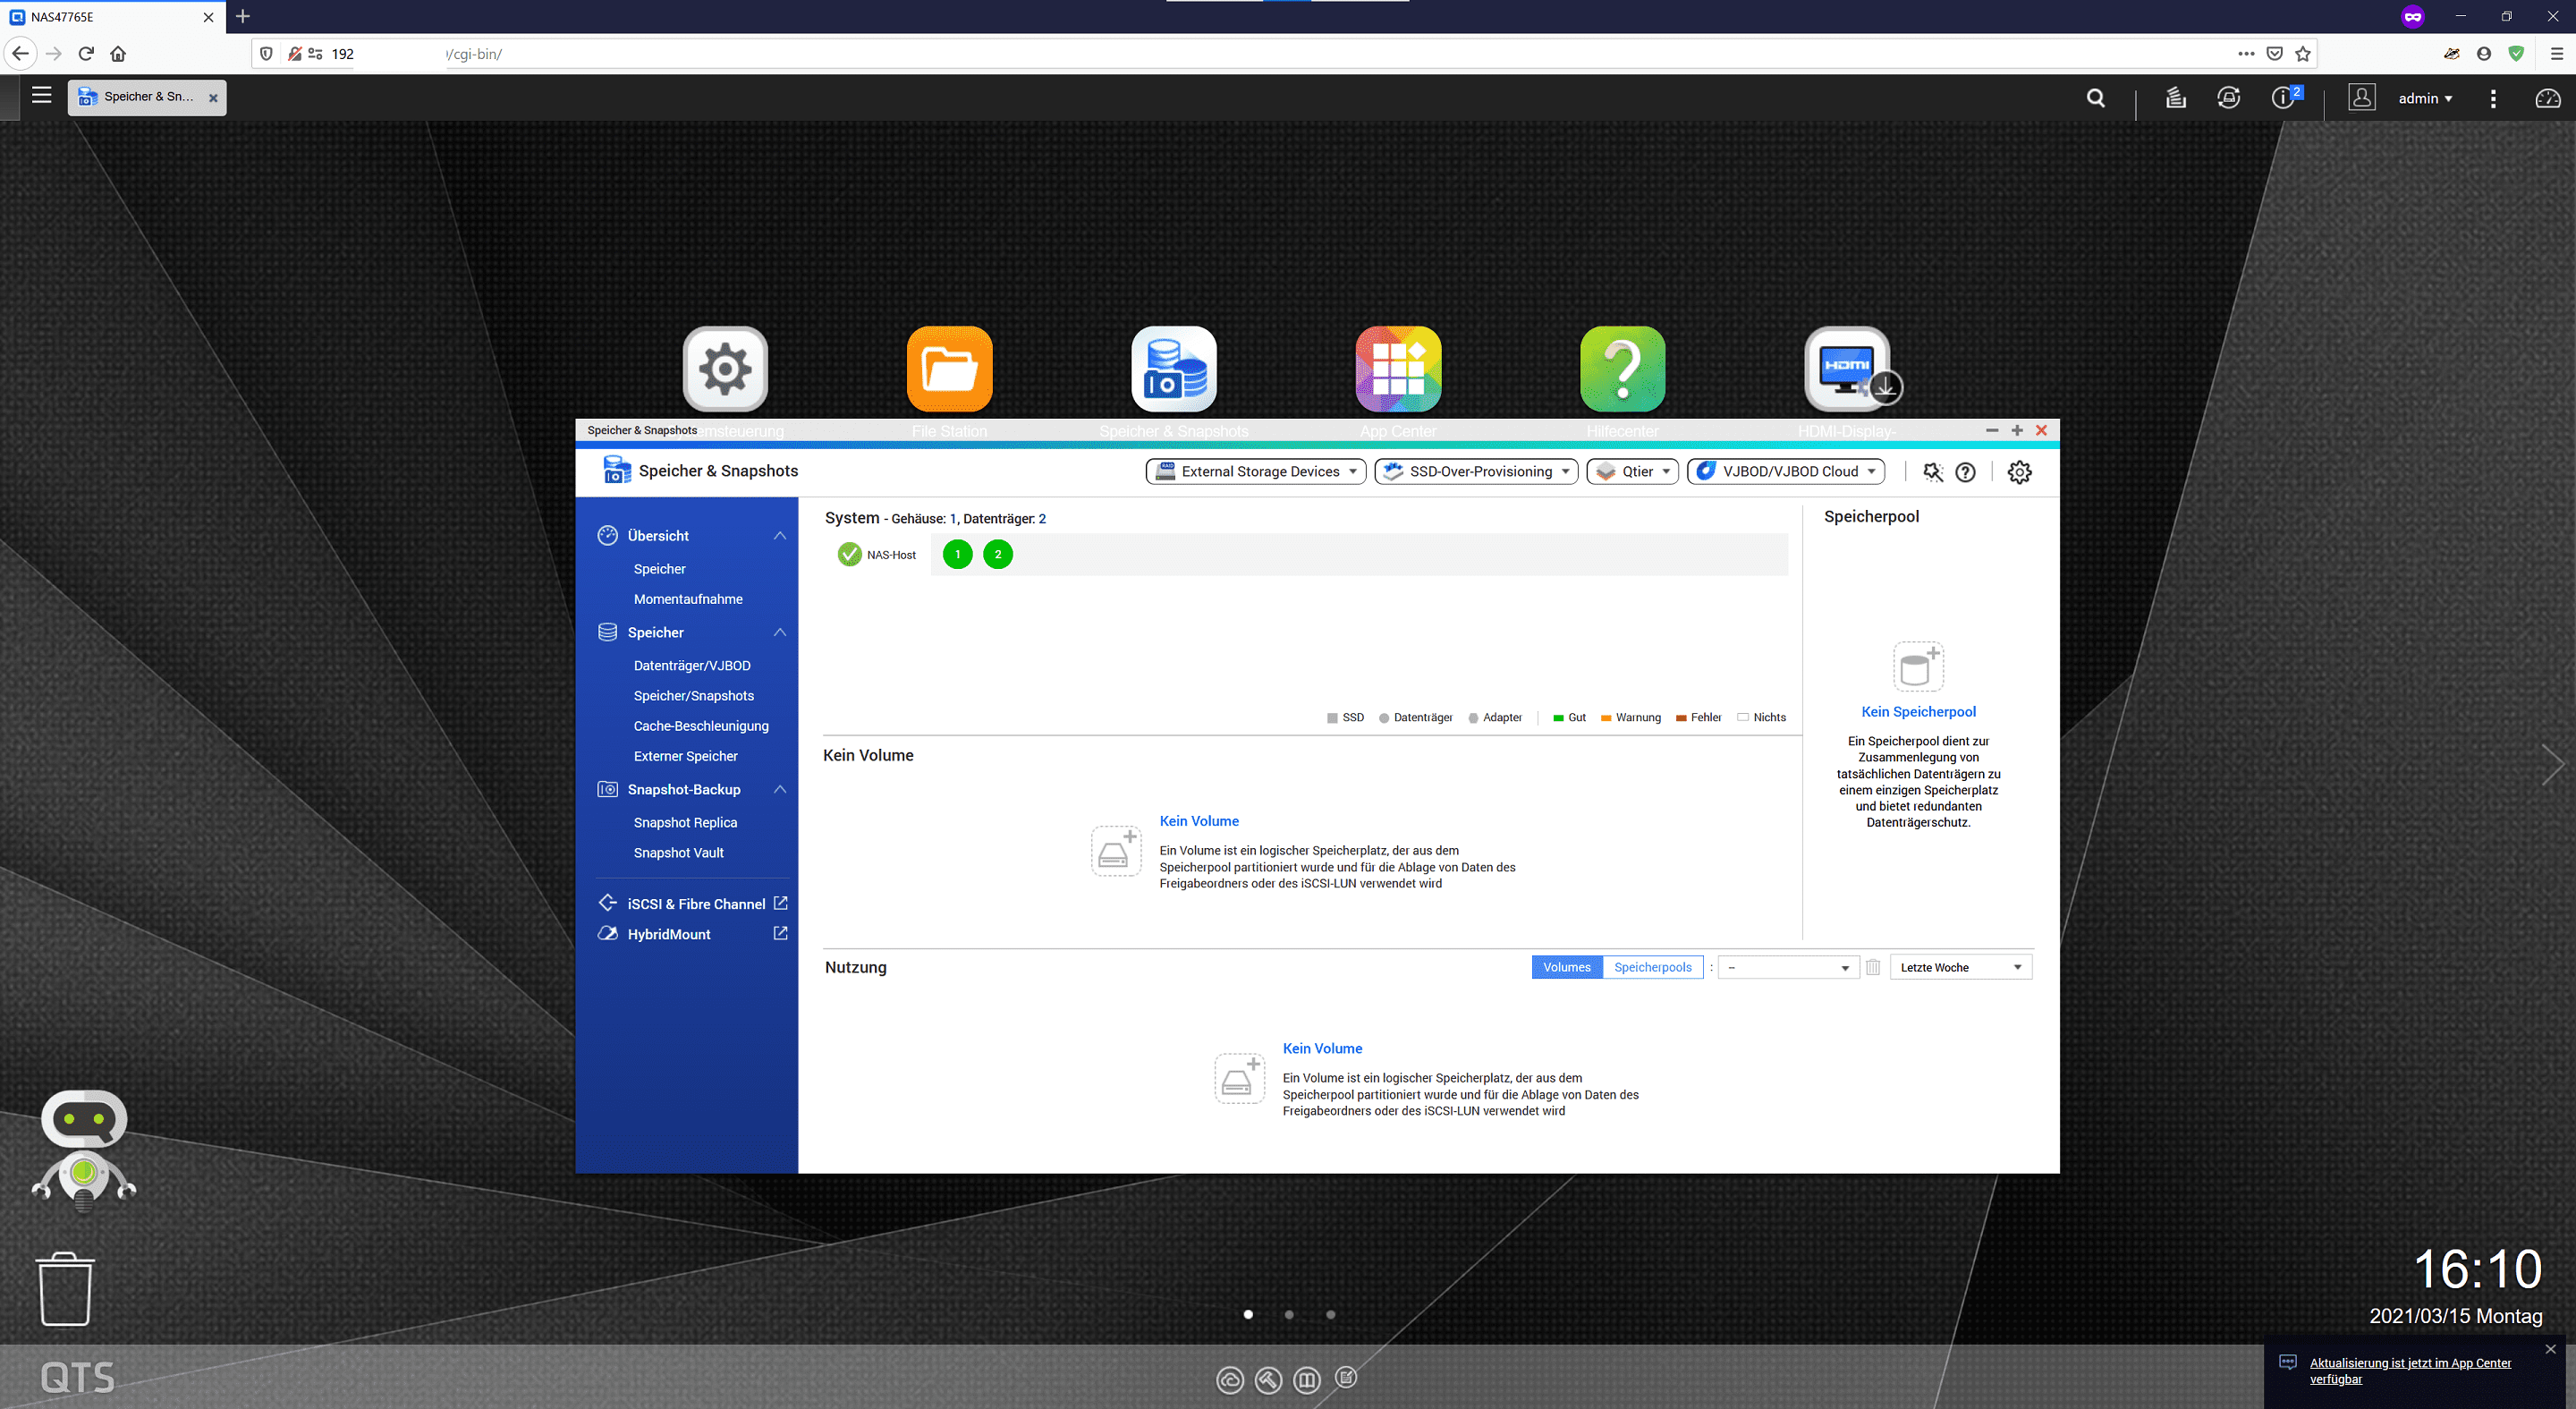
Task: Open the dashboard gauge icon
Action: coord(2548,98)
